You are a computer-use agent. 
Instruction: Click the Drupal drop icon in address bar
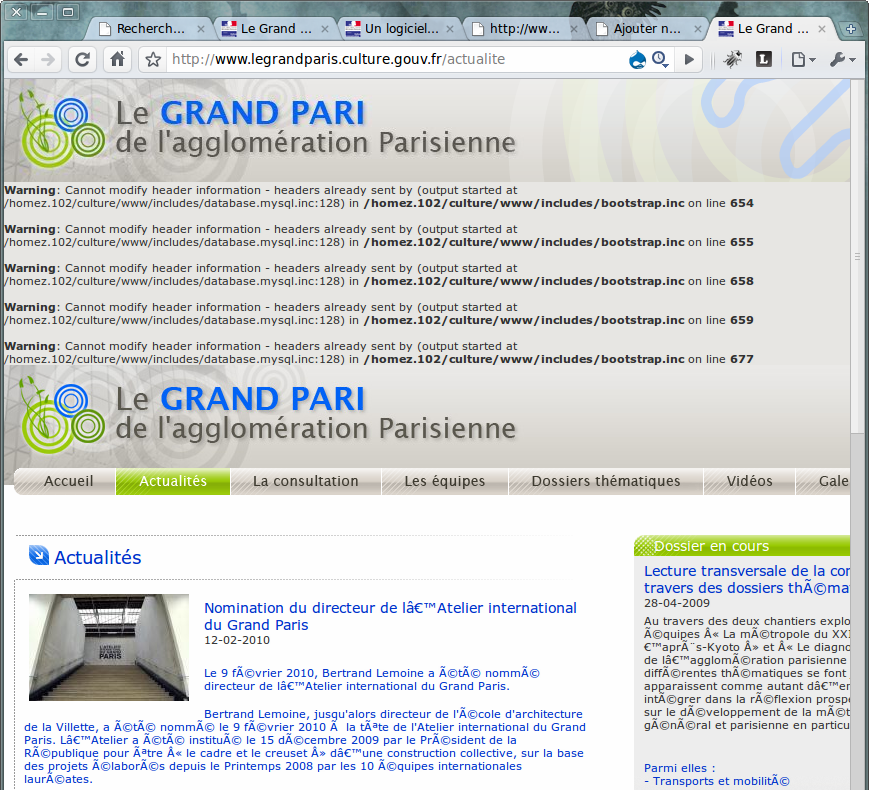[637, 59]
